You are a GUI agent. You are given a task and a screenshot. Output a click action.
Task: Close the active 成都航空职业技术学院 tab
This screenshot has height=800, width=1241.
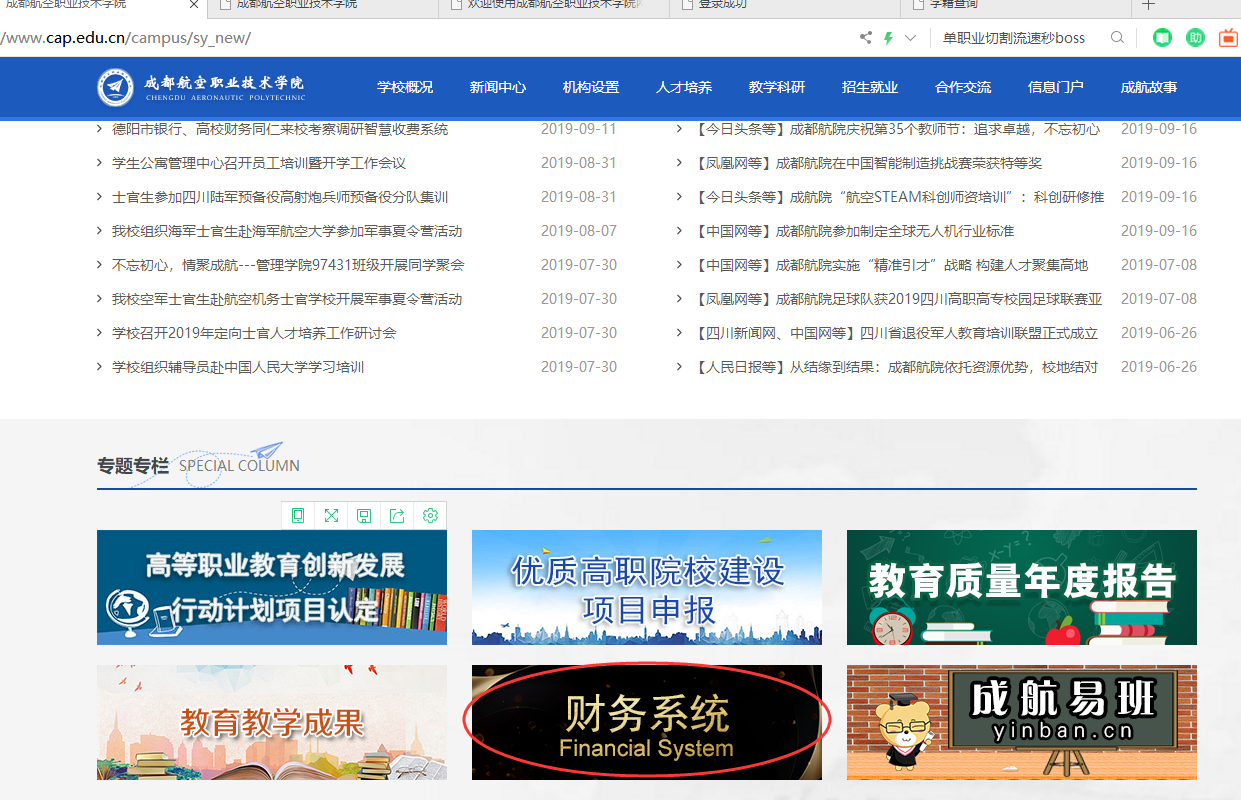pos(194,5)
